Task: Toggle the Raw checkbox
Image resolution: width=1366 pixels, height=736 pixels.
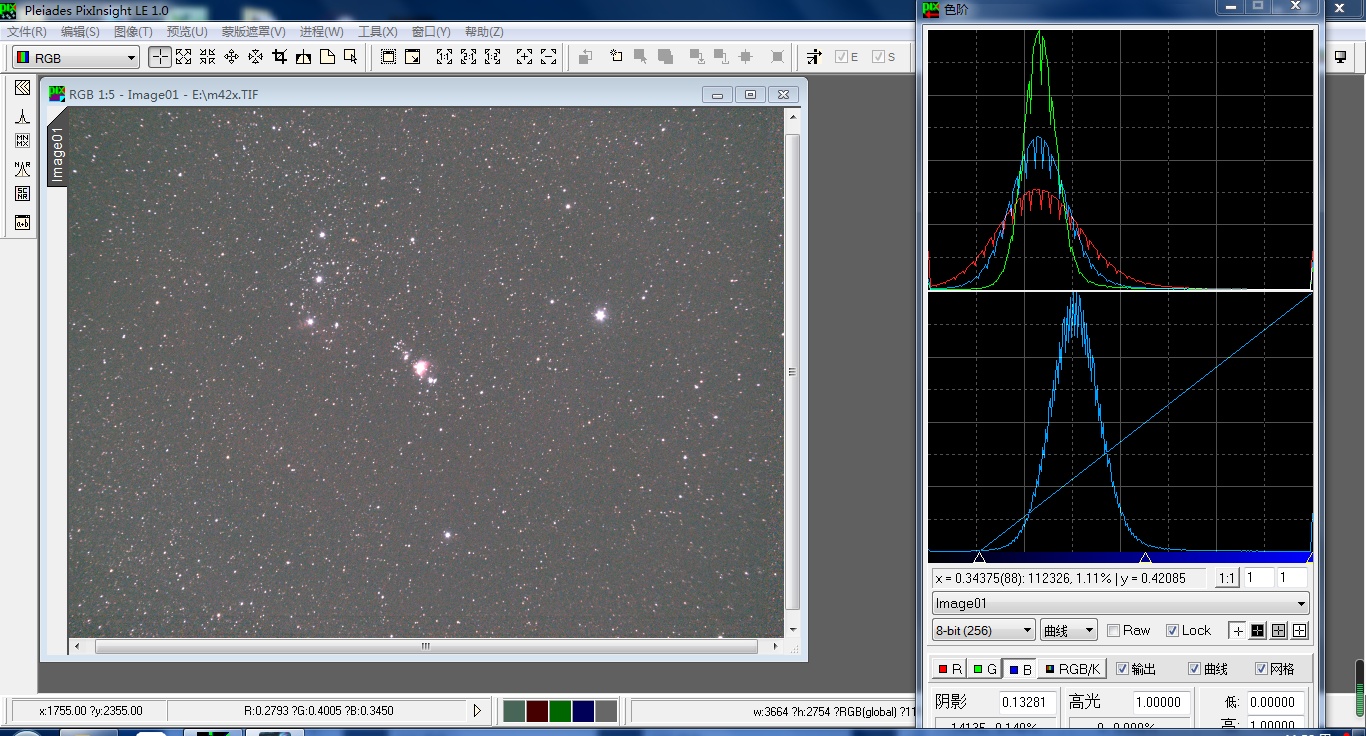Action: (1113, 631)
